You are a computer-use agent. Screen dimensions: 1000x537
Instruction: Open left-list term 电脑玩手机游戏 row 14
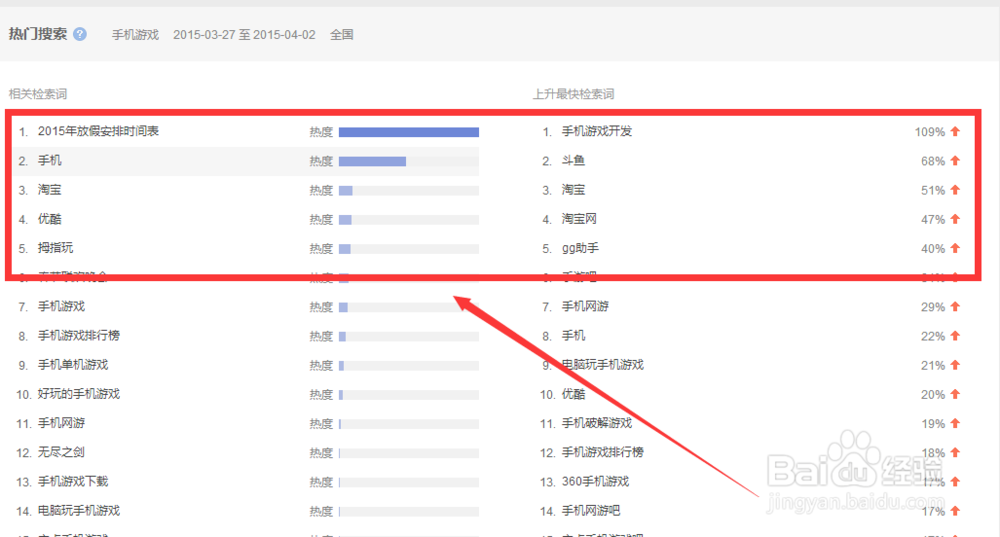79,511
